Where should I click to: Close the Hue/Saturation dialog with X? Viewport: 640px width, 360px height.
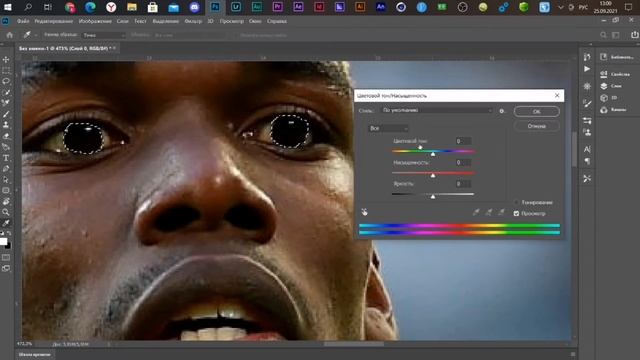[x=557, y=95]
